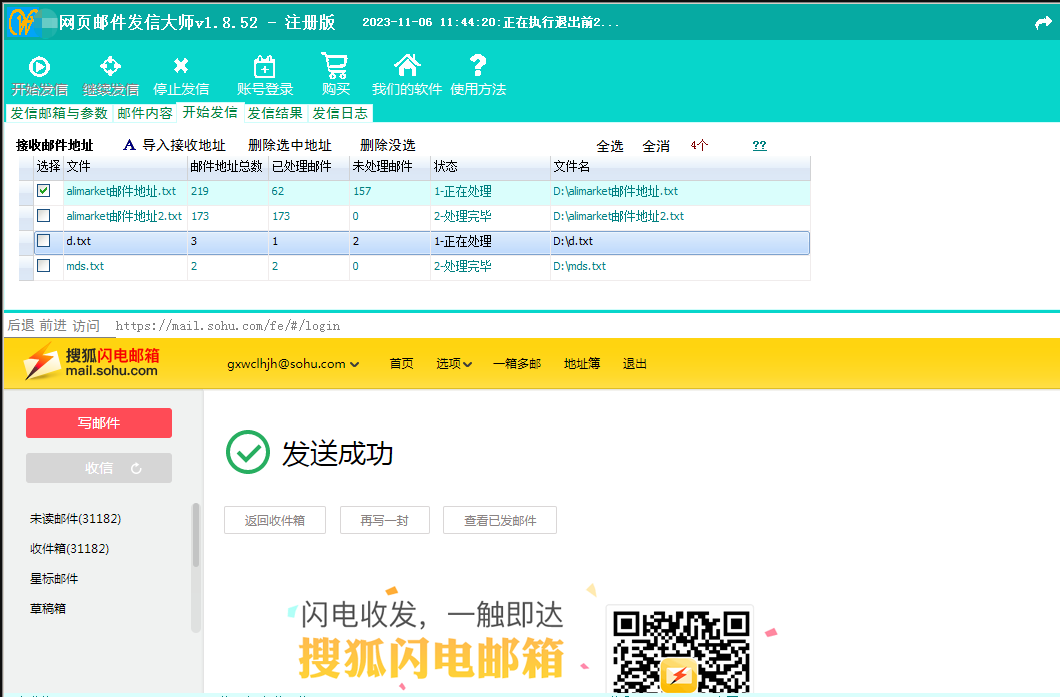Click the 购买 shopping cart icon
This screenshot has height=697, width=1060.
(335, 66)
